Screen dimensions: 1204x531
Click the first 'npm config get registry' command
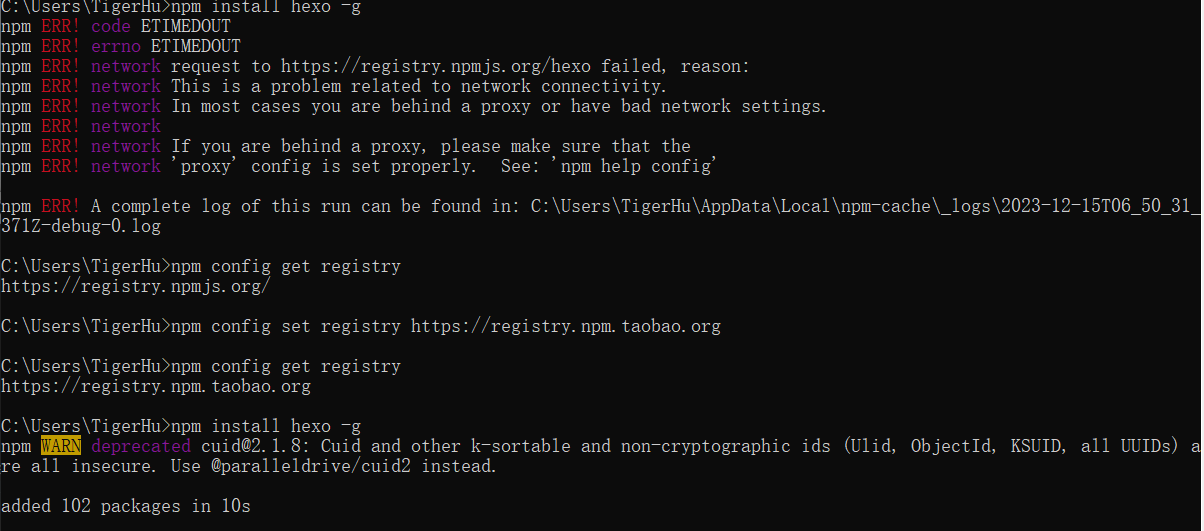coord(286,266)
